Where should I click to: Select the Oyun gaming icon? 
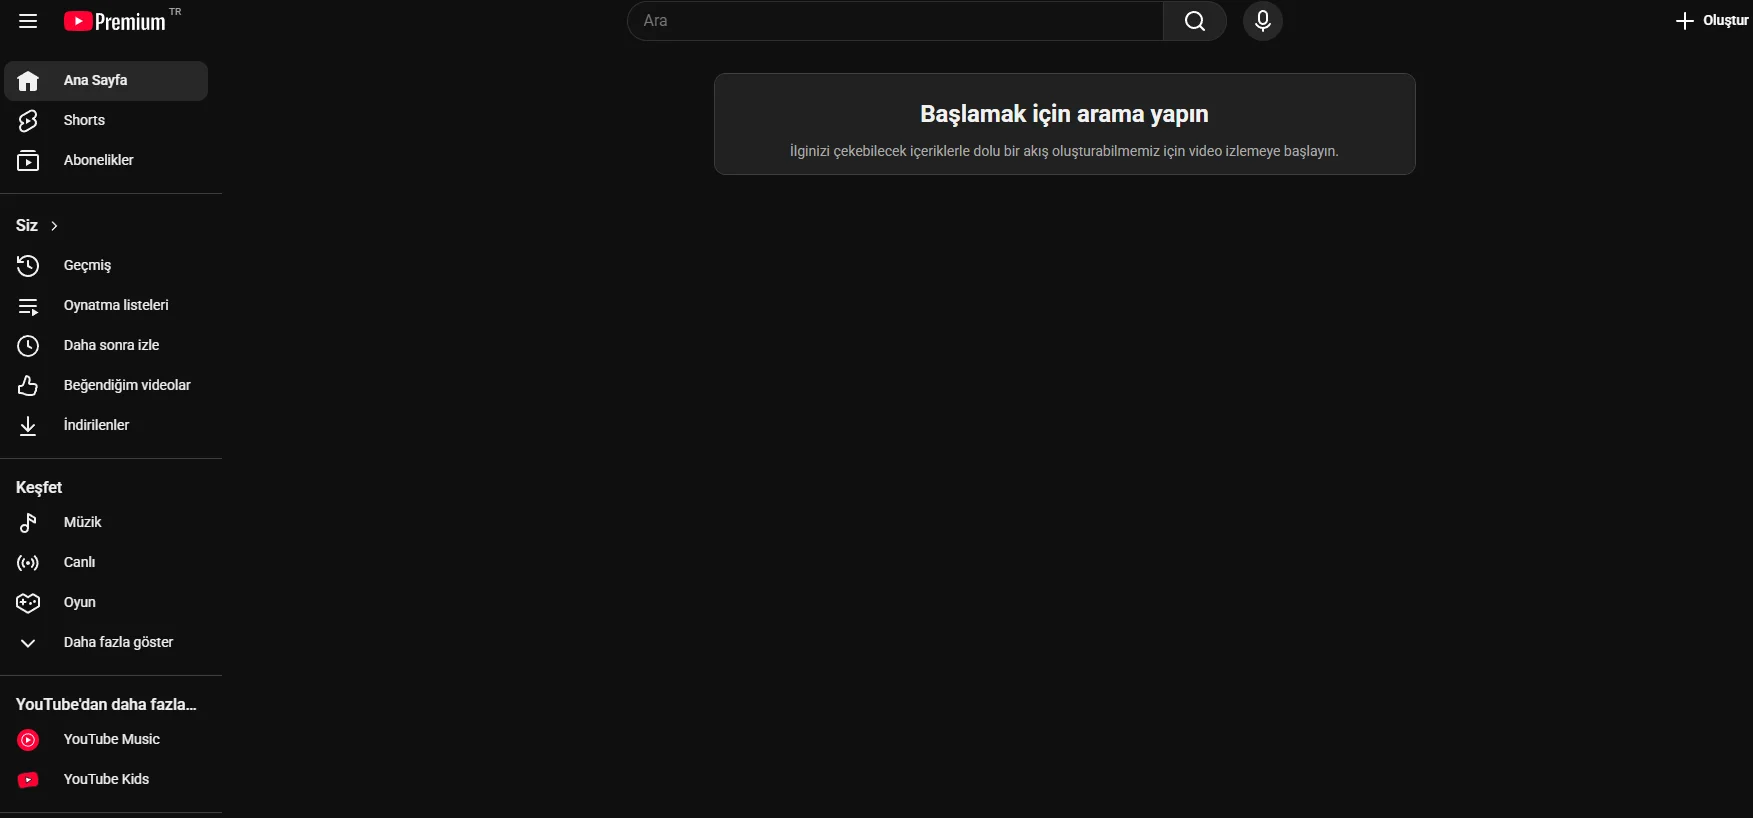click(28, 603)
